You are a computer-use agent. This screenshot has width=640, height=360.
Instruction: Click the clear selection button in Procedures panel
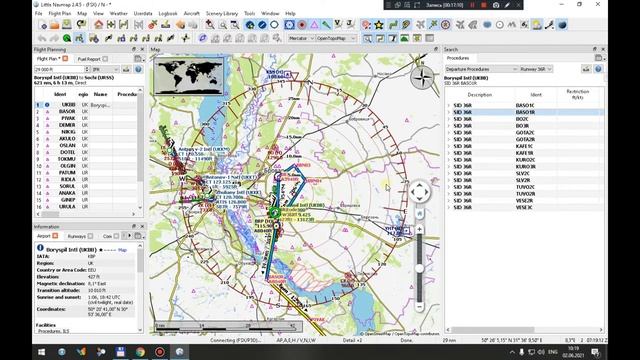tap(586, 69)
